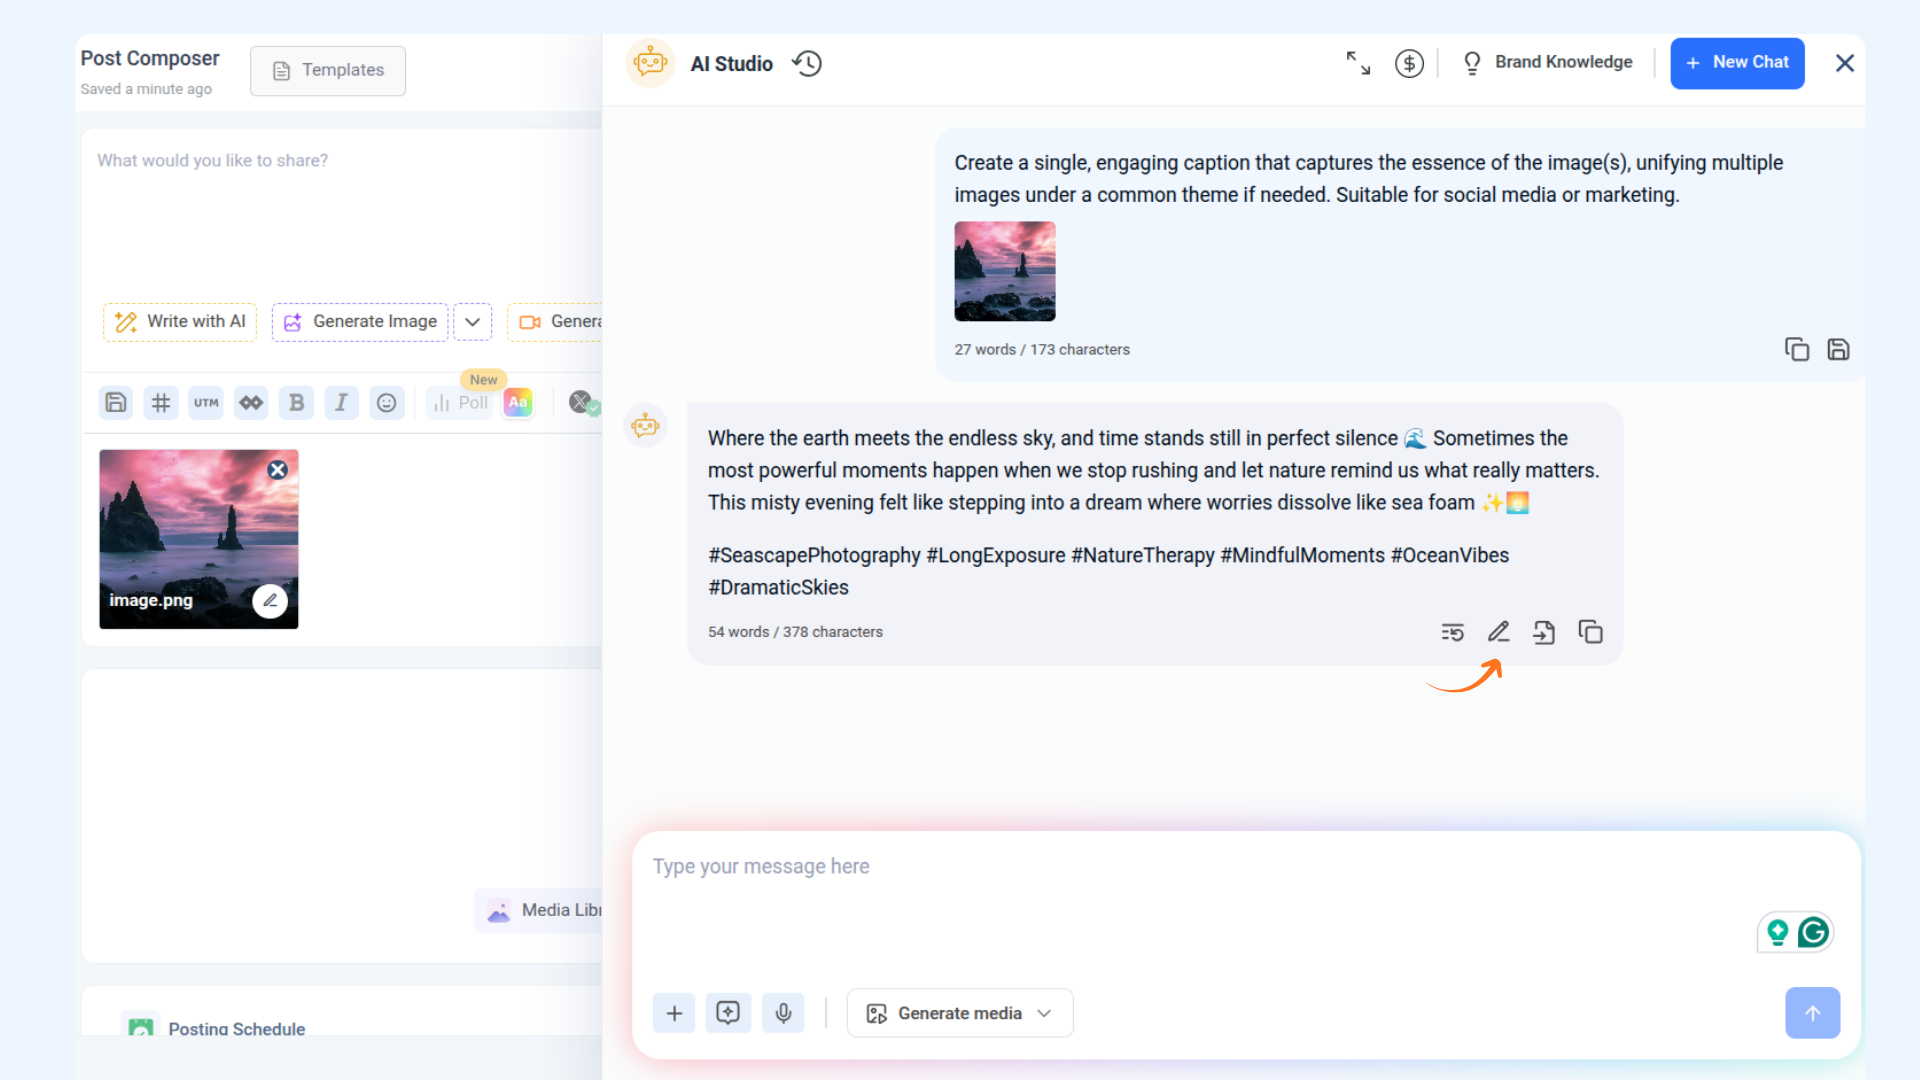Open the credits dollar icon
1920x1080 pixels.
click(x=1409, y=64)
